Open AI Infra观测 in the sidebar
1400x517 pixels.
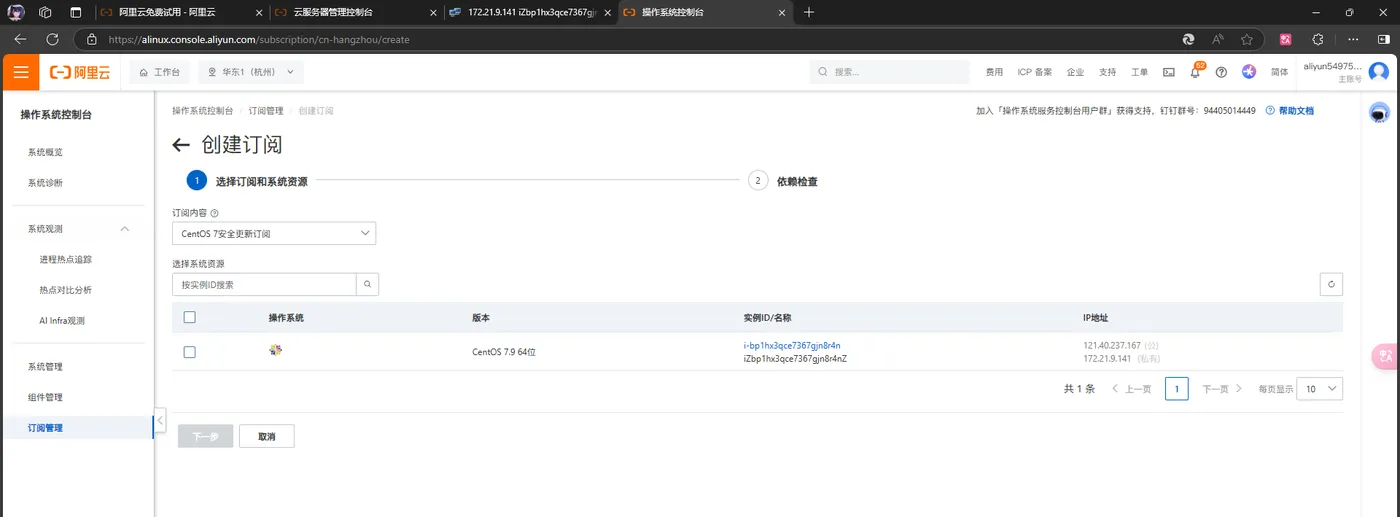(x=62, y=321)
